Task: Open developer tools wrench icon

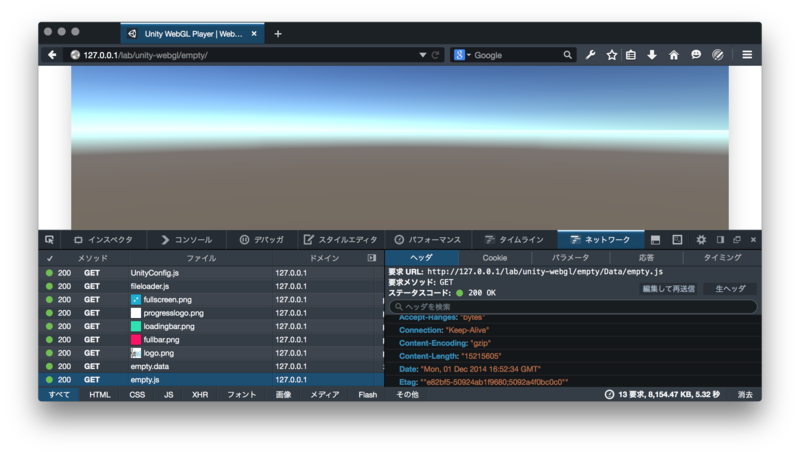Action: (x=591, y=55)
